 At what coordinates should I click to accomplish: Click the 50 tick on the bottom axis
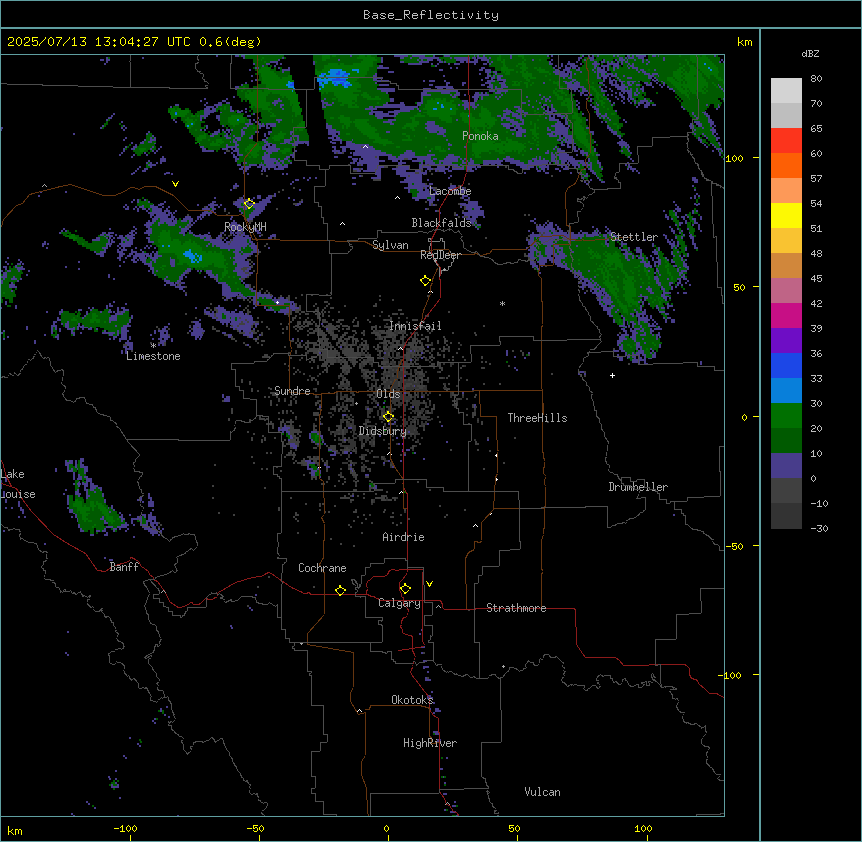(x=514, y=828)
